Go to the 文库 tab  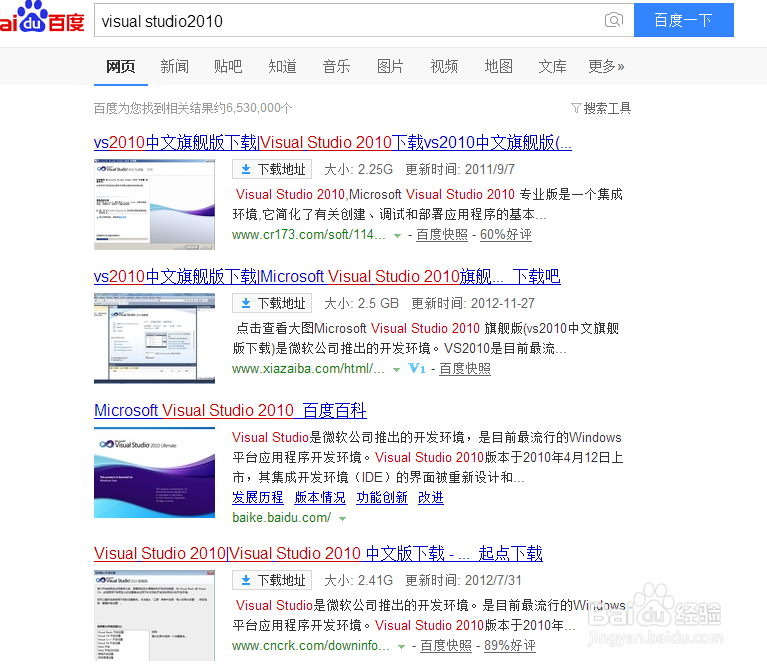coord(552,66)
